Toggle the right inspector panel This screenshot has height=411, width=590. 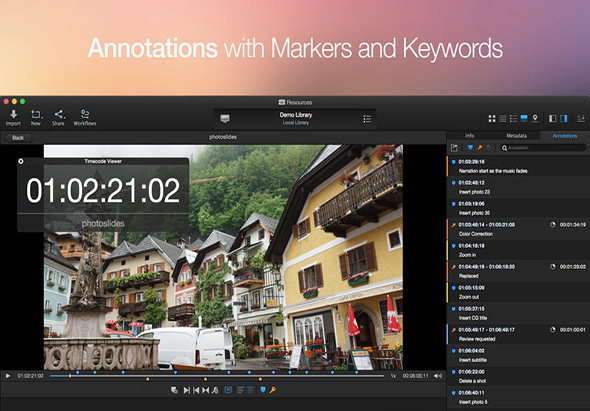pos(564,119)
